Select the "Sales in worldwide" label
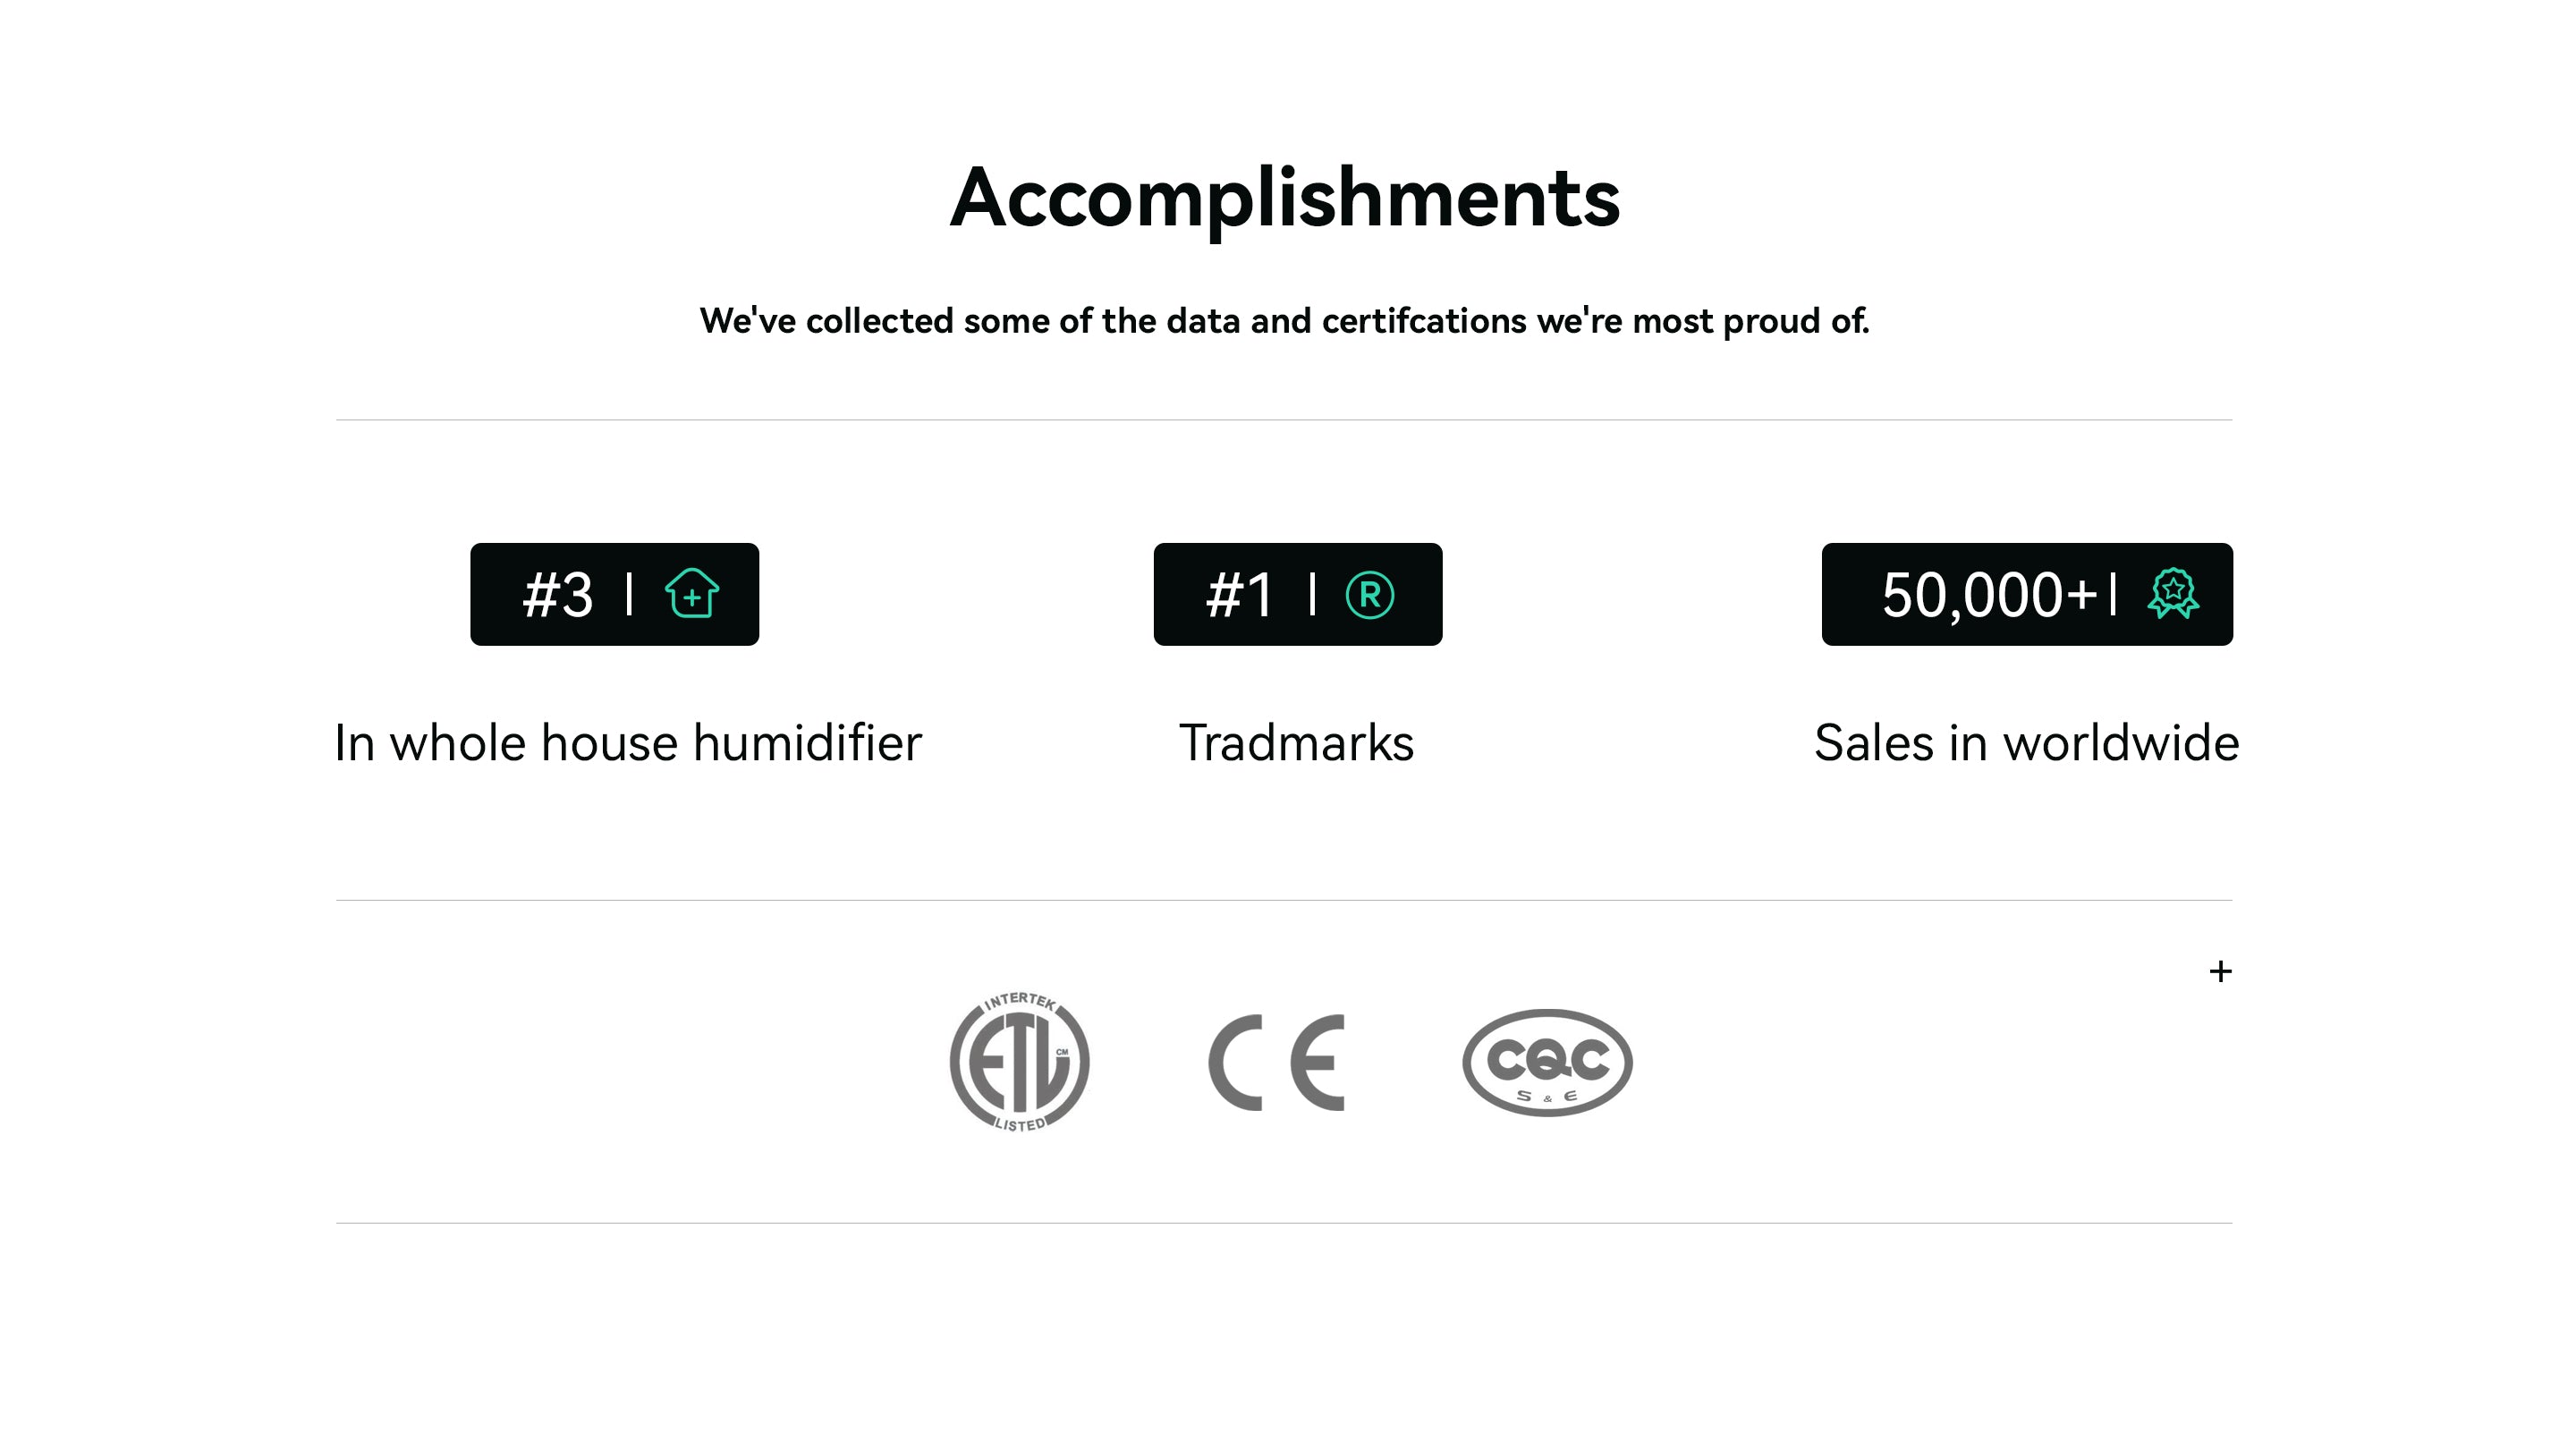This screenshot has height=1449, width=2576. click(x=2026, y=743)
